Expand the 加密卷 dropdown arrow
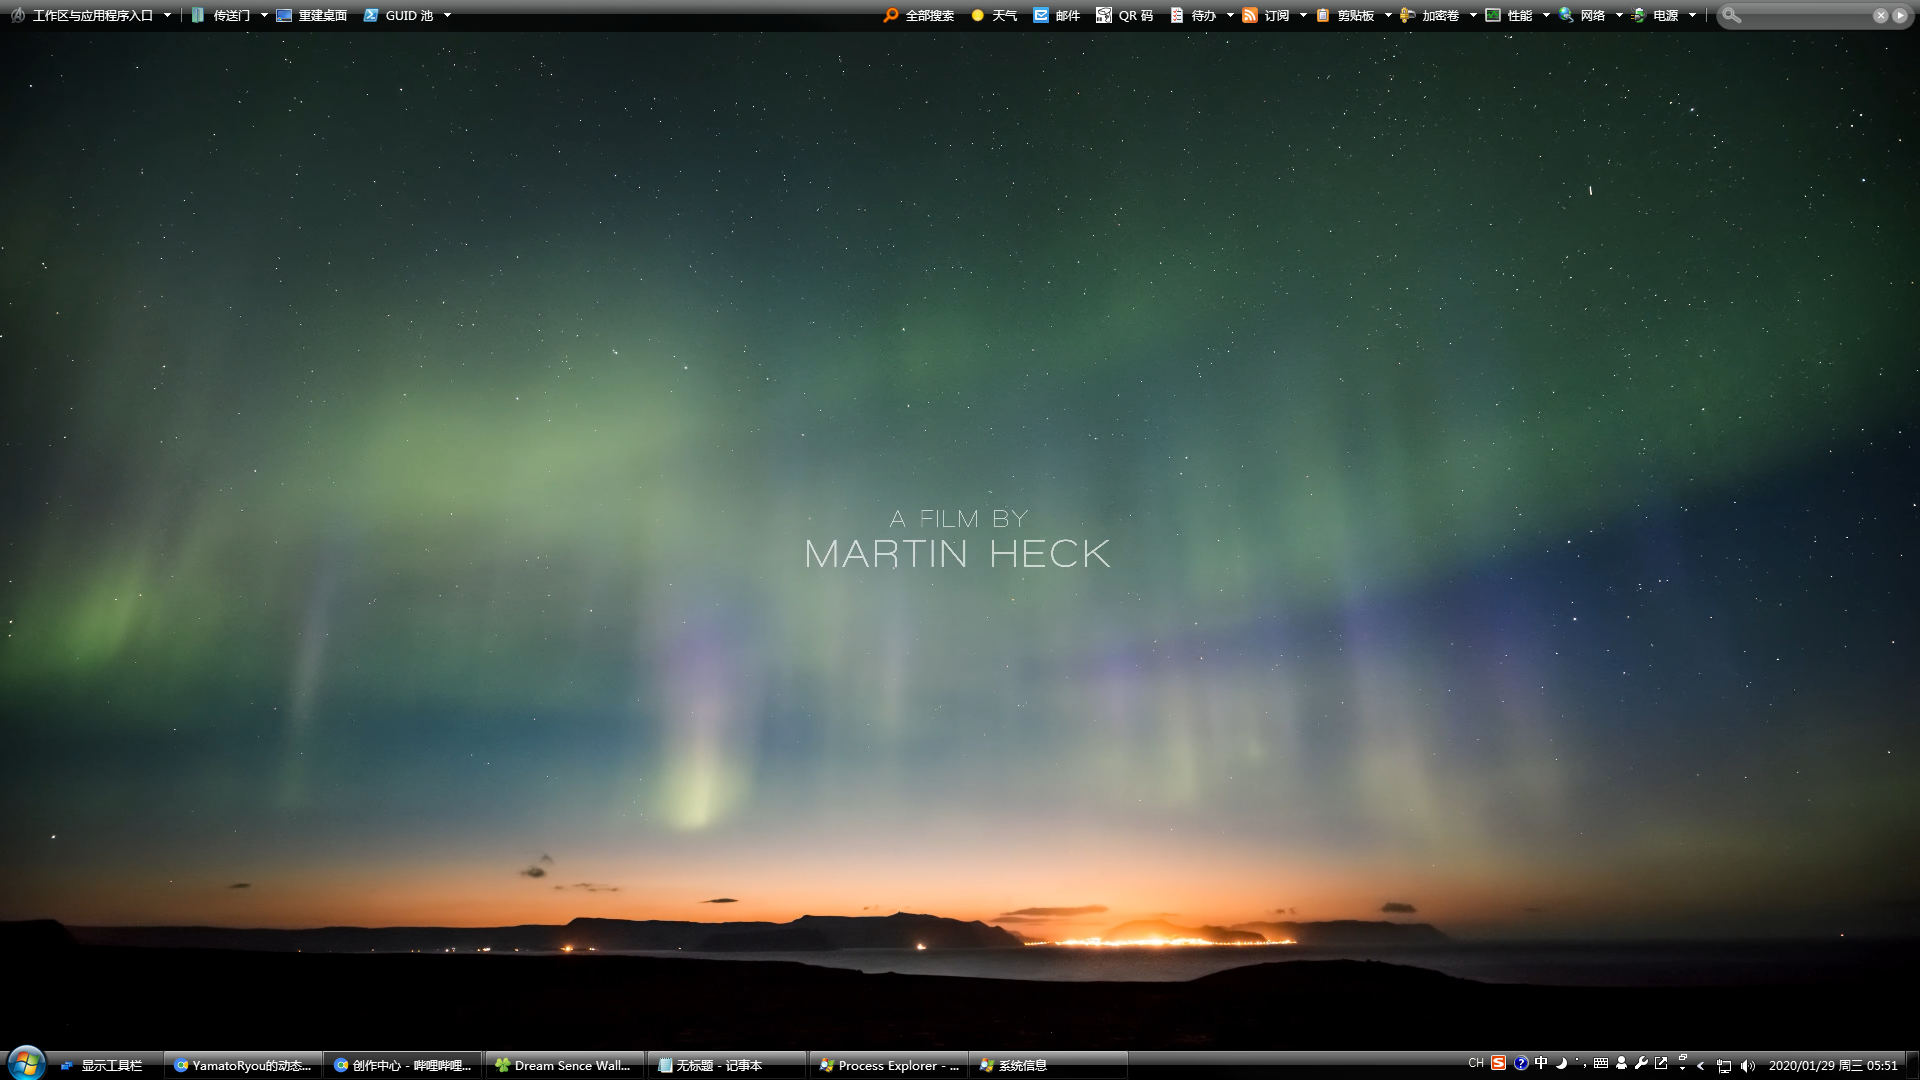The height and width of the screenshot is (1080, 1920). (x=1473, y=15)
